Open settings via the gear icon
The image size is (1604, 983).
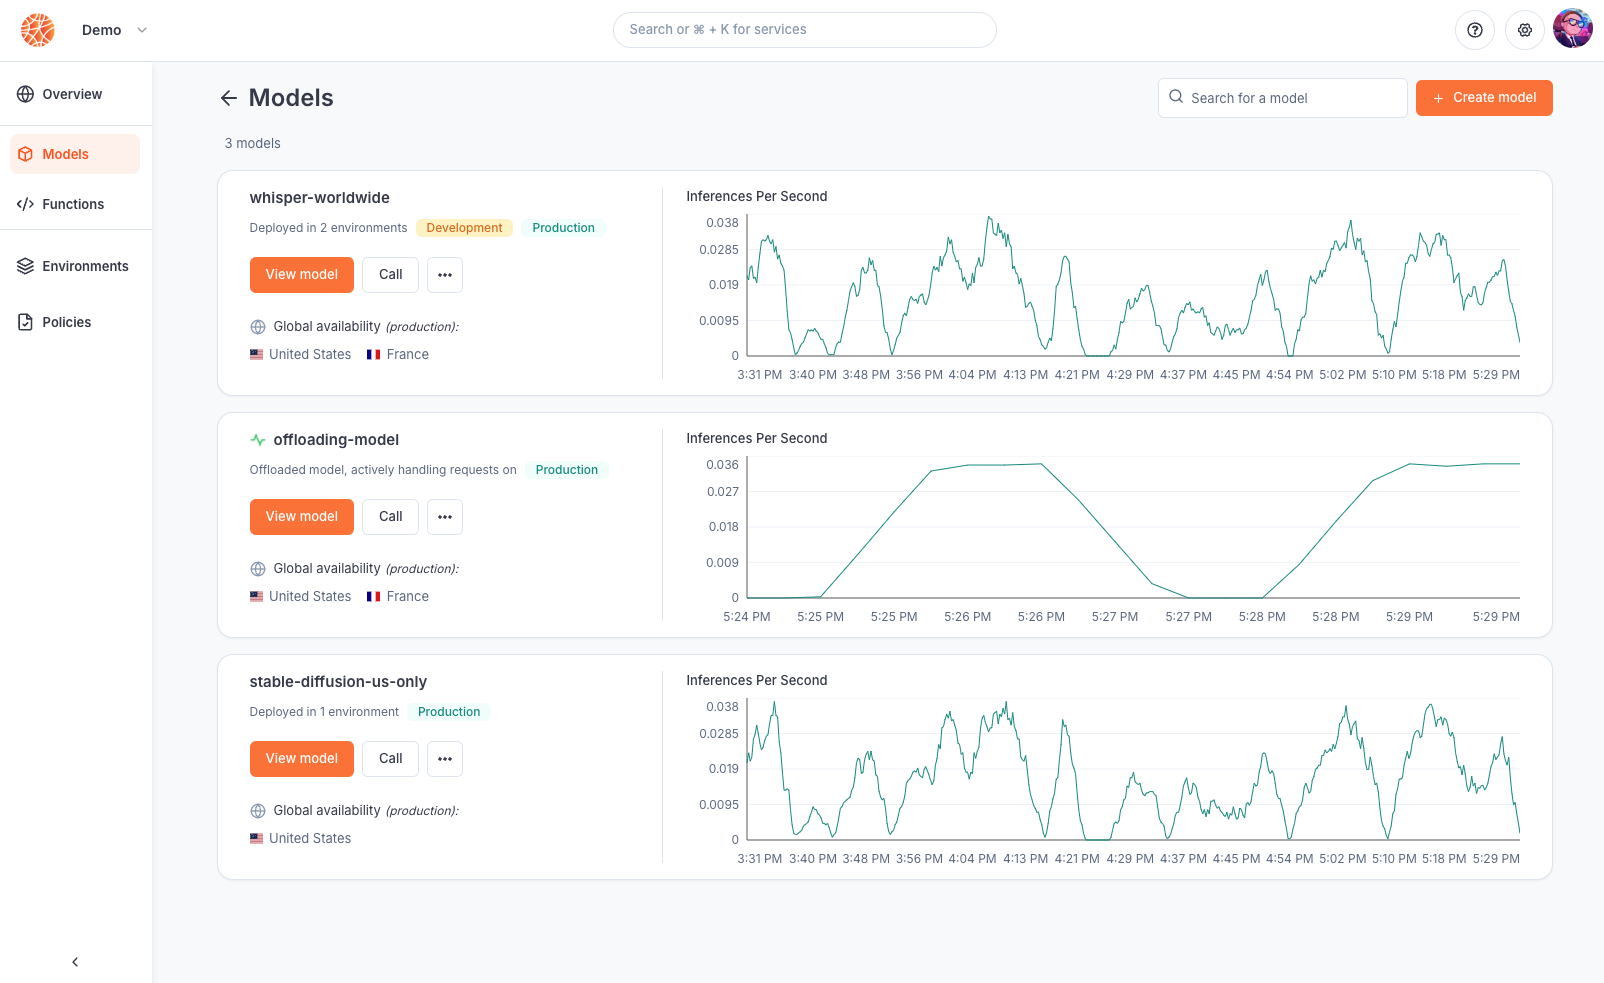[1524, 30]
